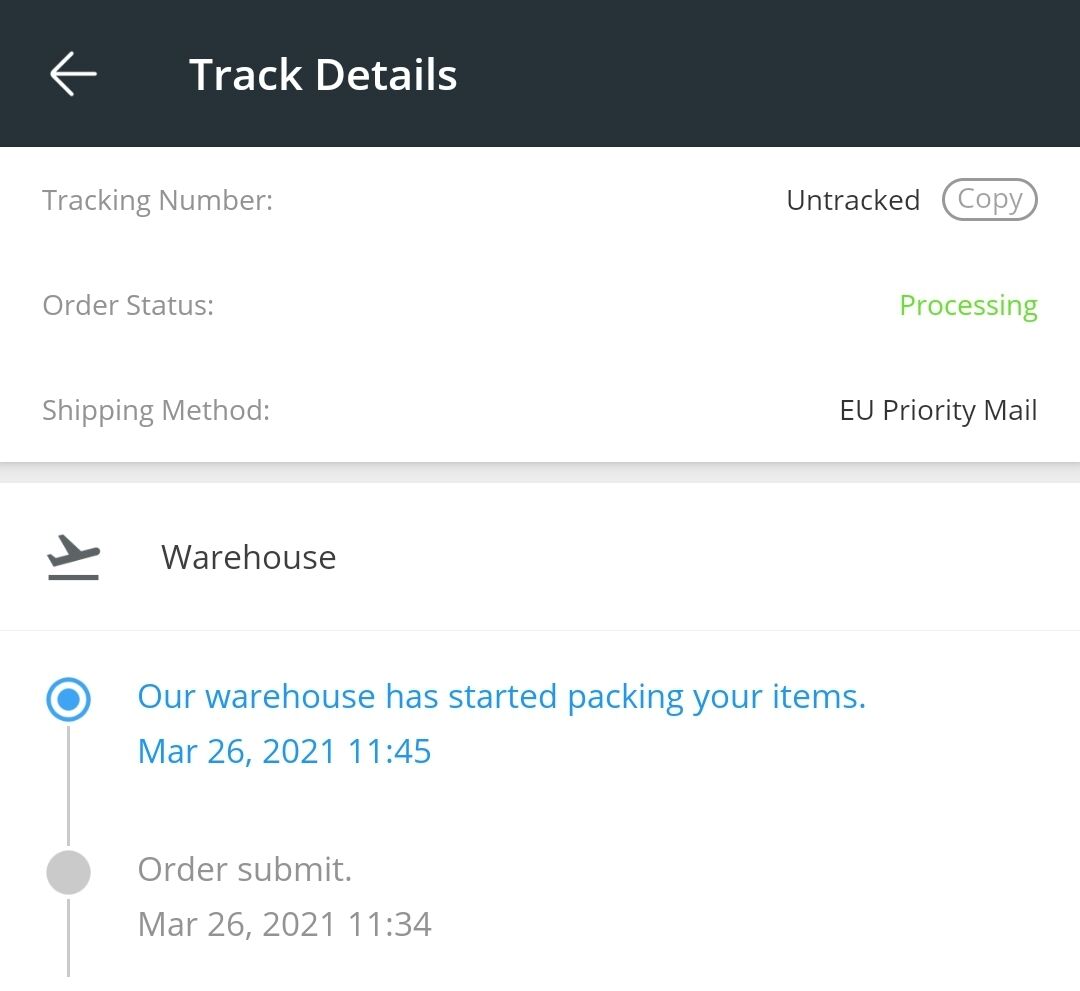Viewport: 1080px width, 991px height.
Task: Copy the tracking number
Action: coord(990,200)
